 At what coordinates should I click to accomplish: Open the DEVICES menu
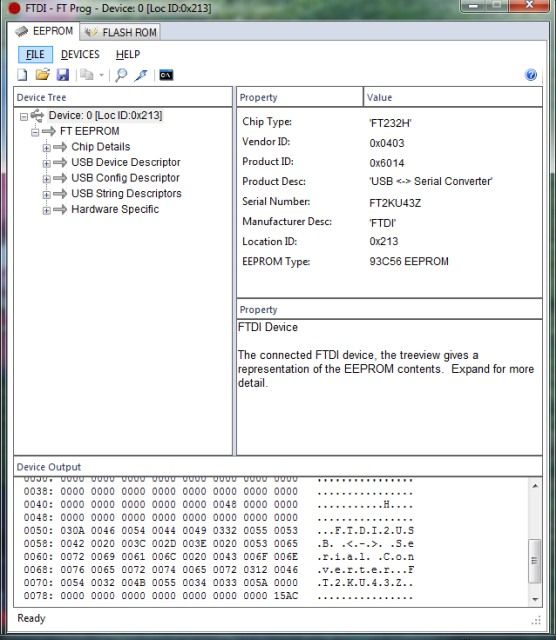(80, 54)
